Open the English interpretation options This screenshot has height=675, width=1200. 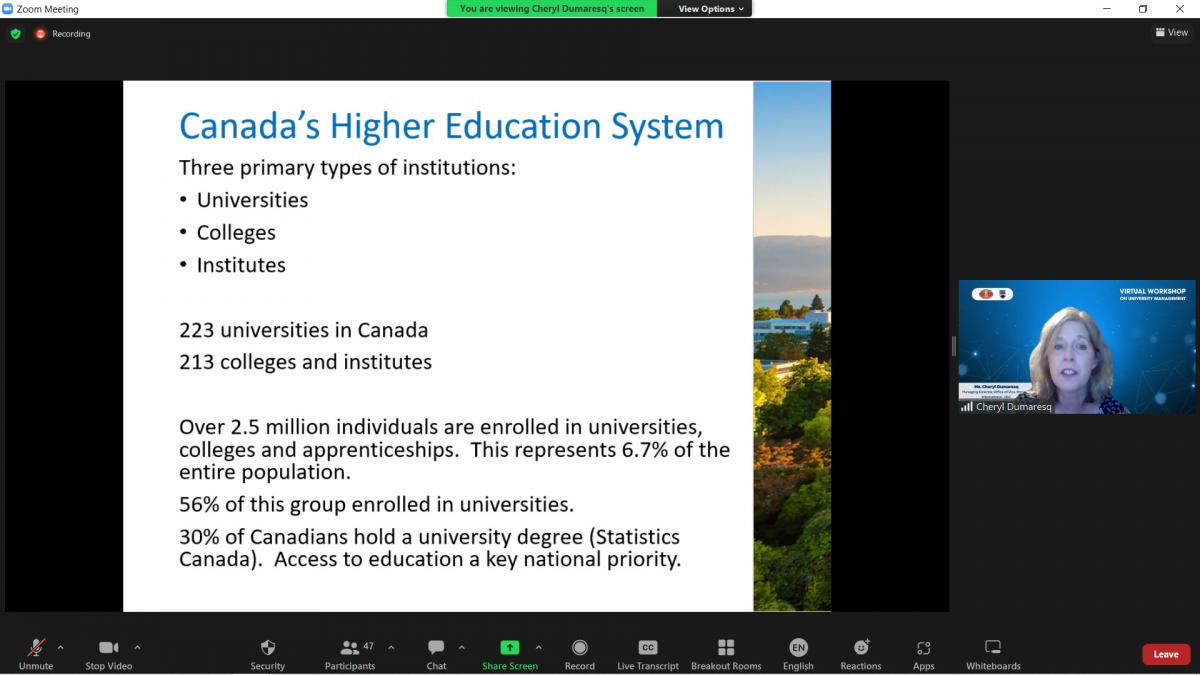pyautogui.click(x=798, y=652)
